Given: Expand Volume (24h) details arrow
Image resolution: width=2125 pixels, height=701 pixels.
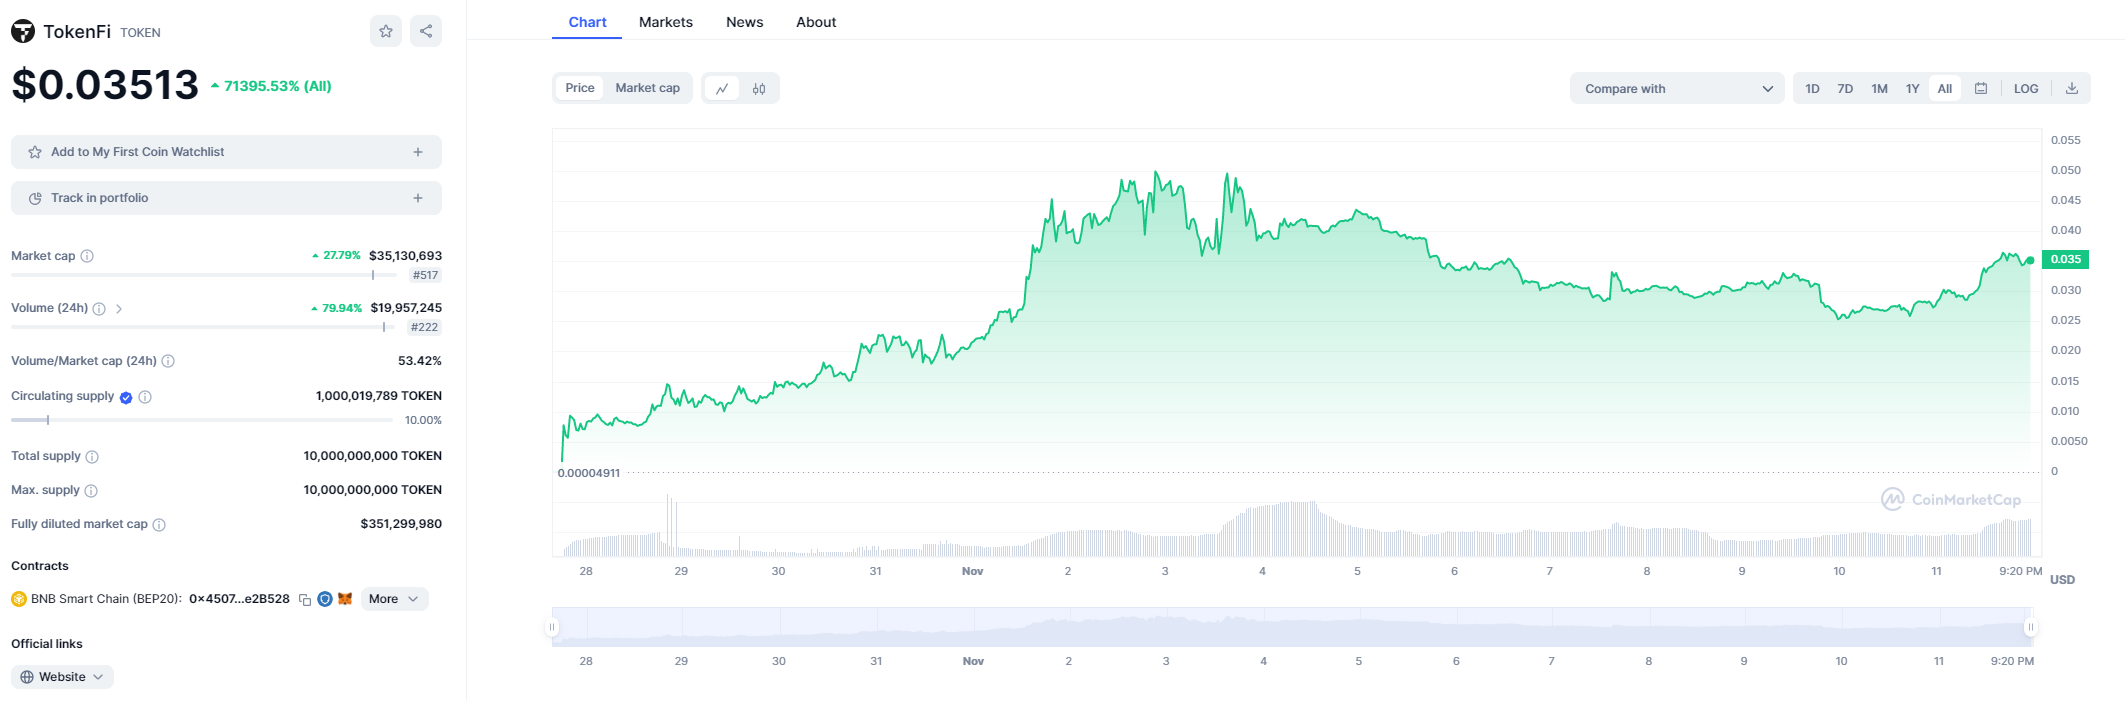Looking at the screenshot, I should pyautogui.click(x=119, y=309).
